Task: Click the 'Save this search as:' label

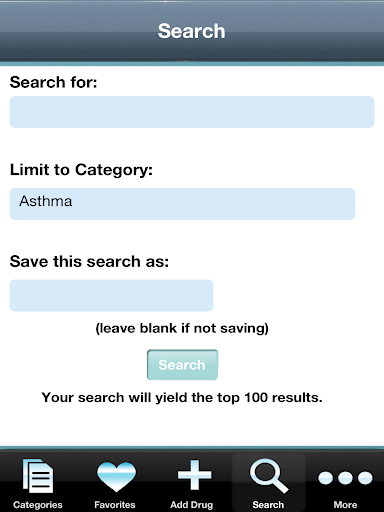Action: 89,261
